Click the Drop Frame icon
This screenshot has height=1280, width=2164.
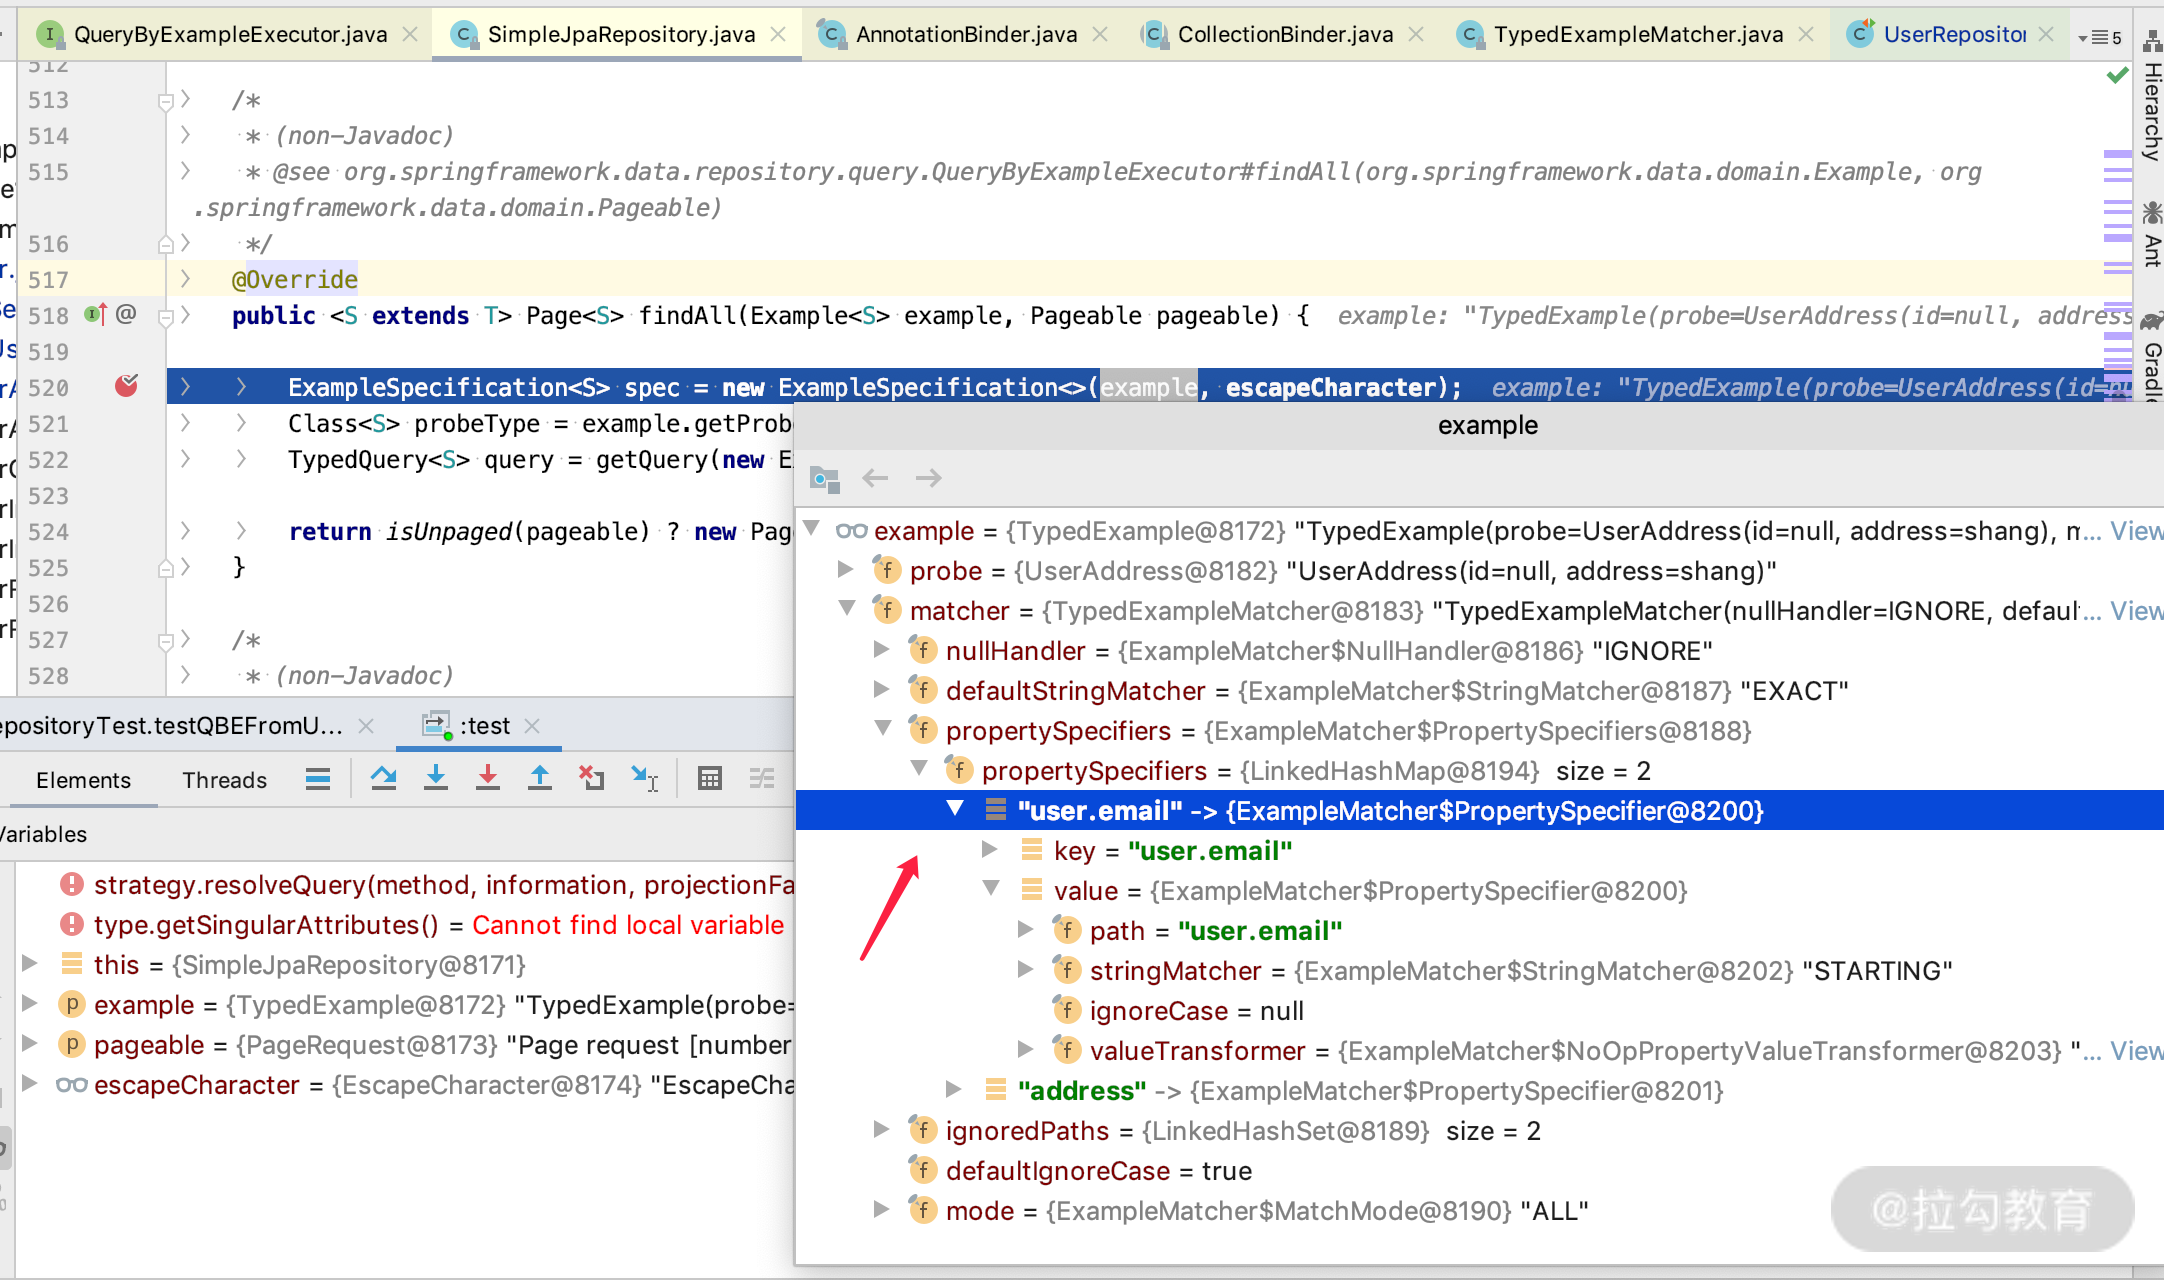(x=591, y=778)
